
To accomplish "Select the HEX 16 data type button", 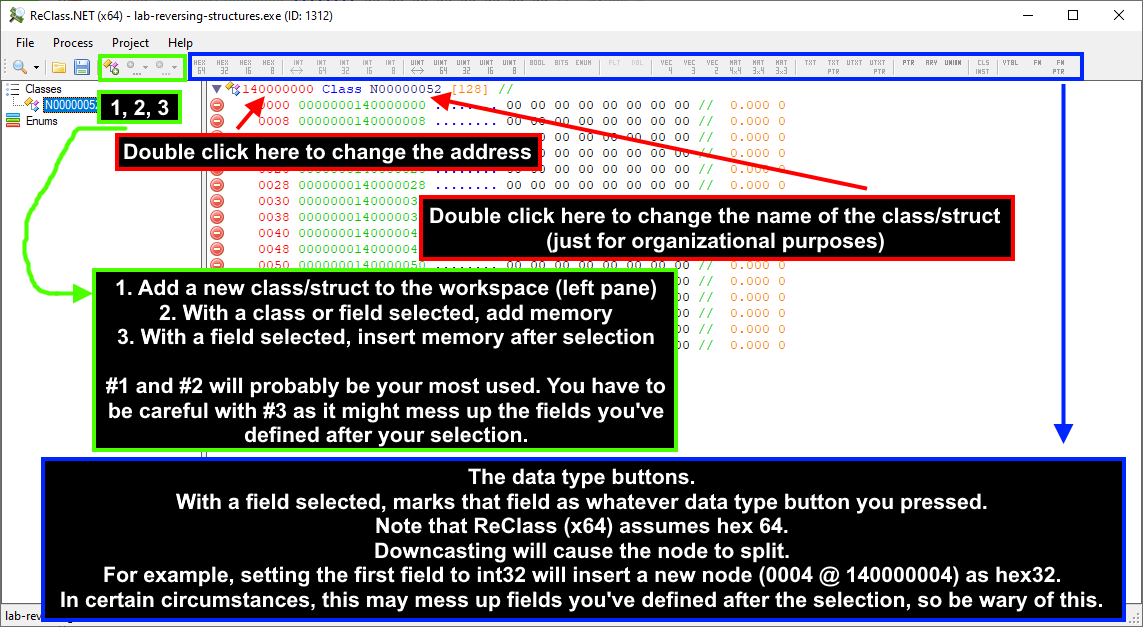I will (x=246, y=67).
